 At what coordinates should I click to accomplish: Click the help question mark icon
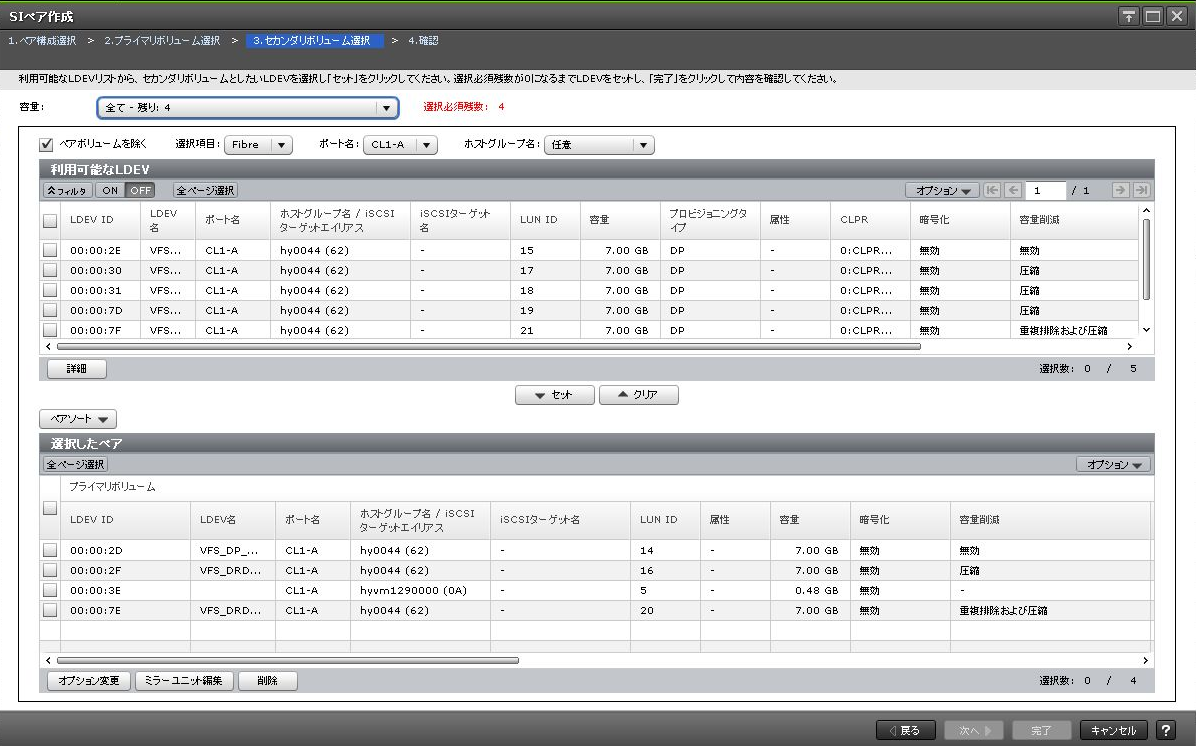[x=1165, y=730]
